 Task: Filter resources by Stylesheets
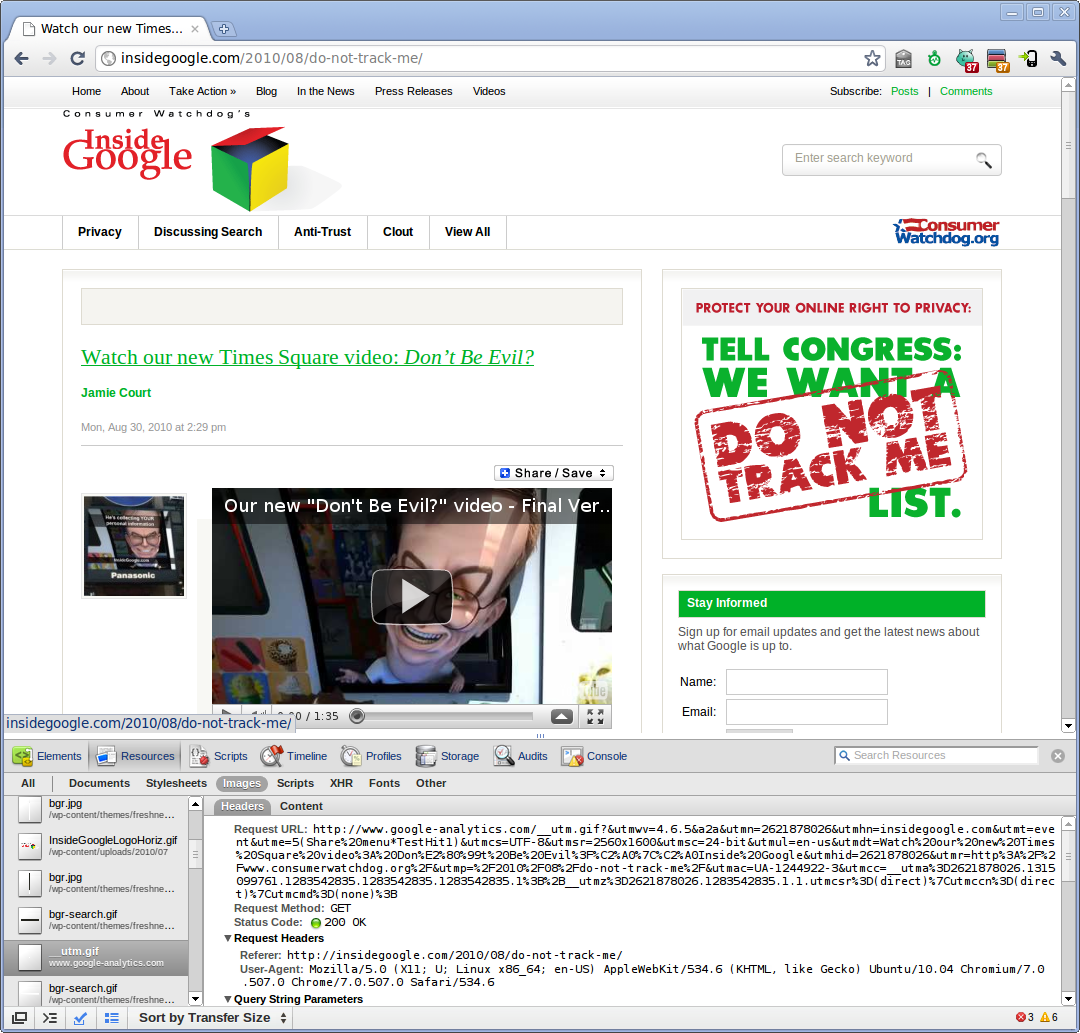pyautogui.click(x=176, y=784)
